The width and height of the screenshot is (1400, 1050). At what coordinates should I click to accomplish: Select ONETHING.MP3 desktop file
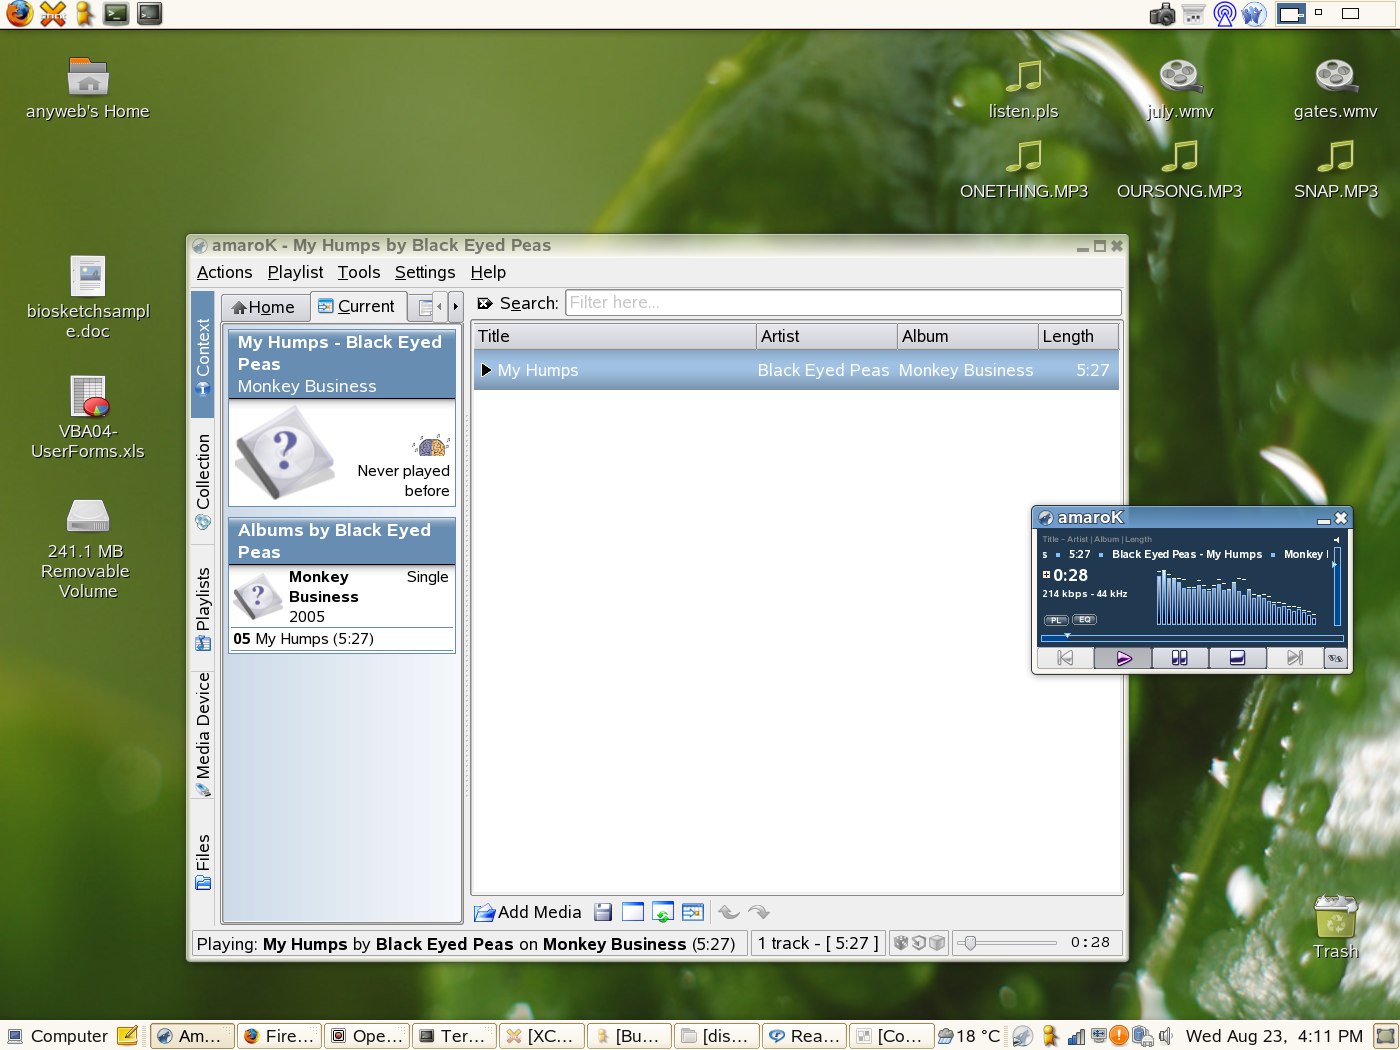1023,170
